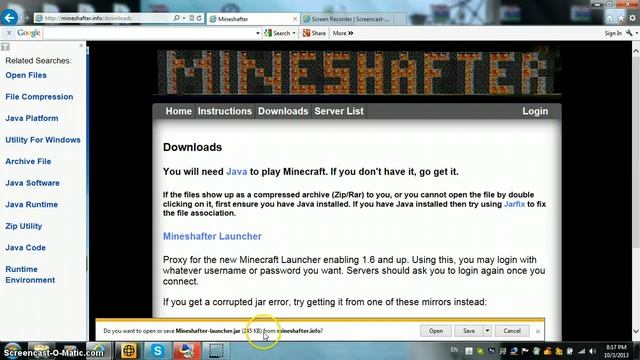Viewport: 640px width, 360px height.
Task: Click the Java link in the heading
Action: pyautogui.click(x=237, y=172)
